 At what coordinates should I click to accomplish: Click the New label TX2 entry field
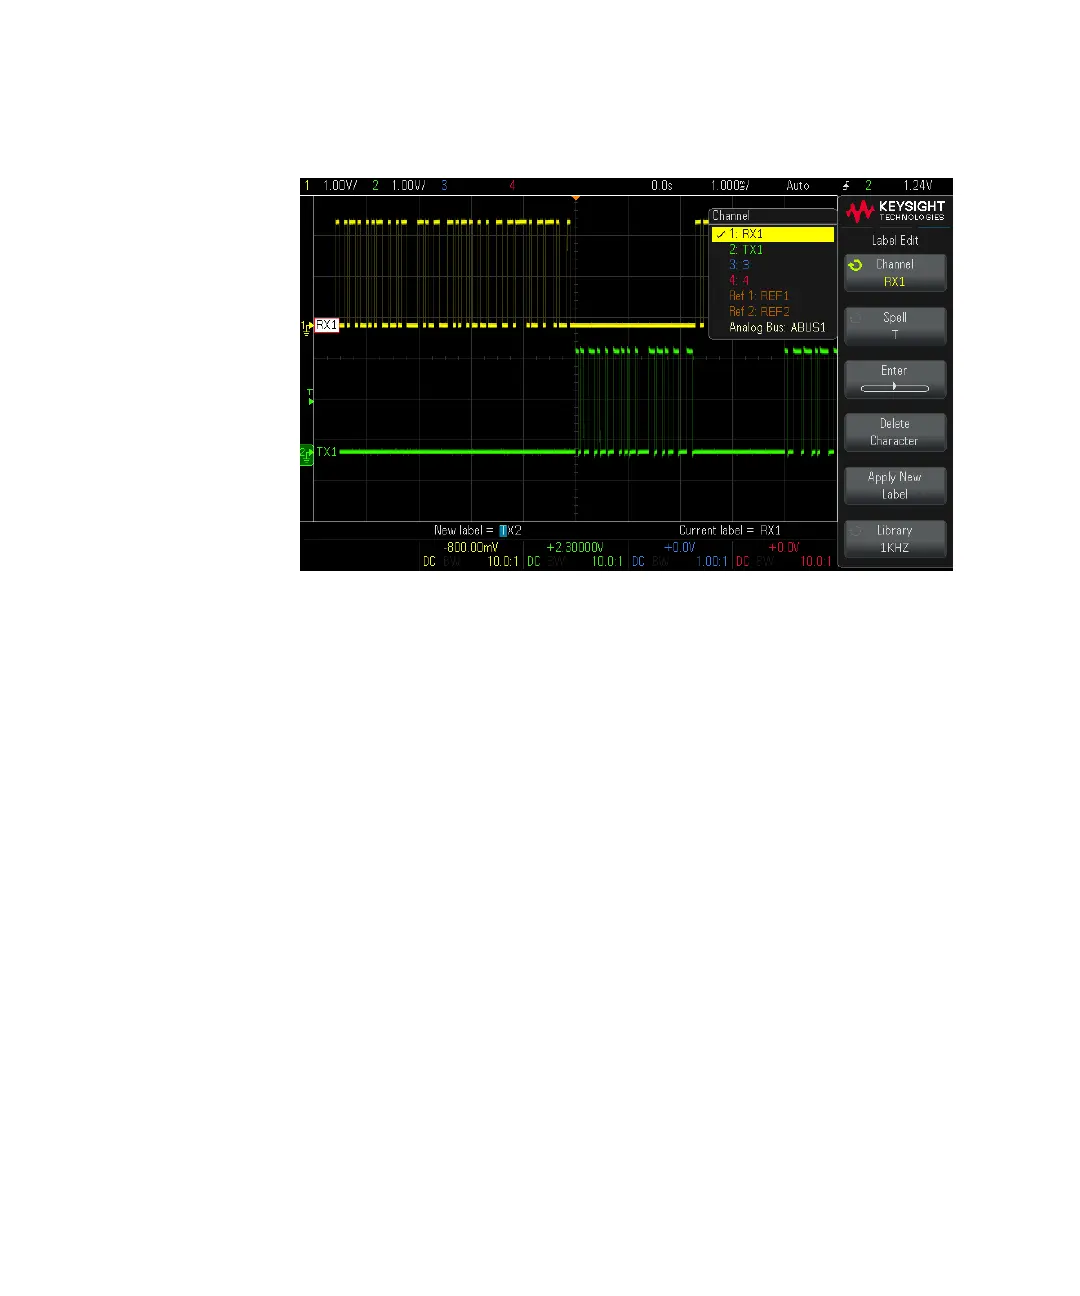coord(511,530)
